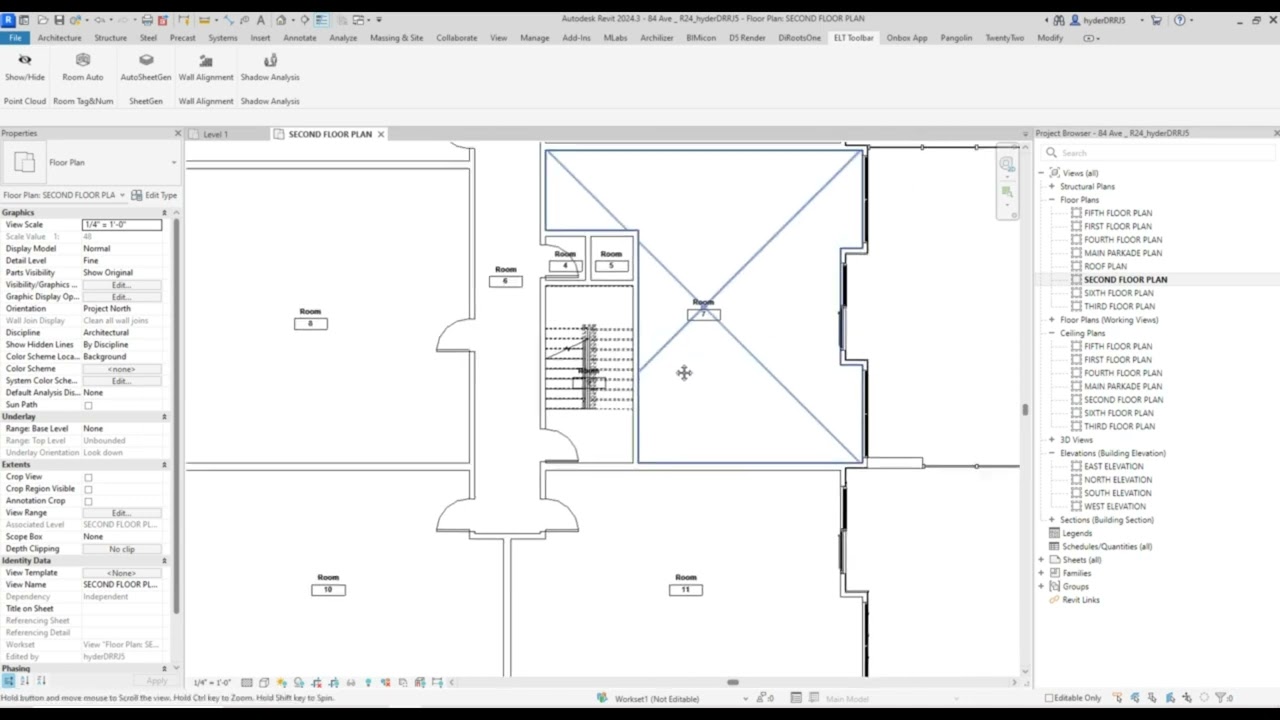
Task: Open the Annotate ribbon tab
Action: coord(299,38)
